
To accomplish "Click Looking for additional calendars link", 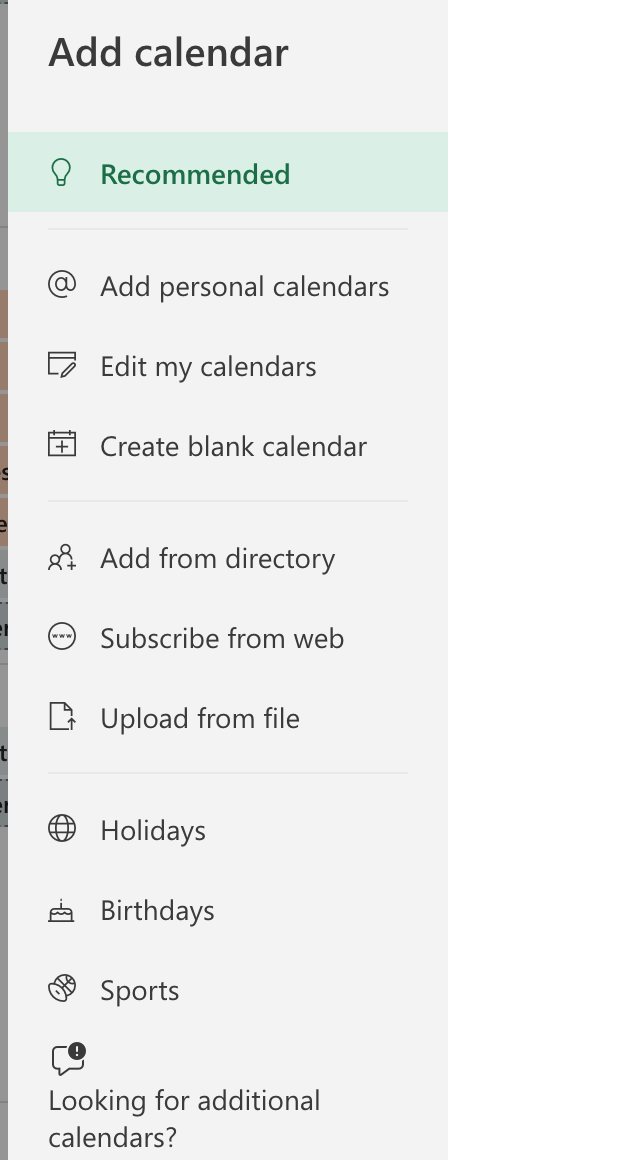I will (184, 1119).
